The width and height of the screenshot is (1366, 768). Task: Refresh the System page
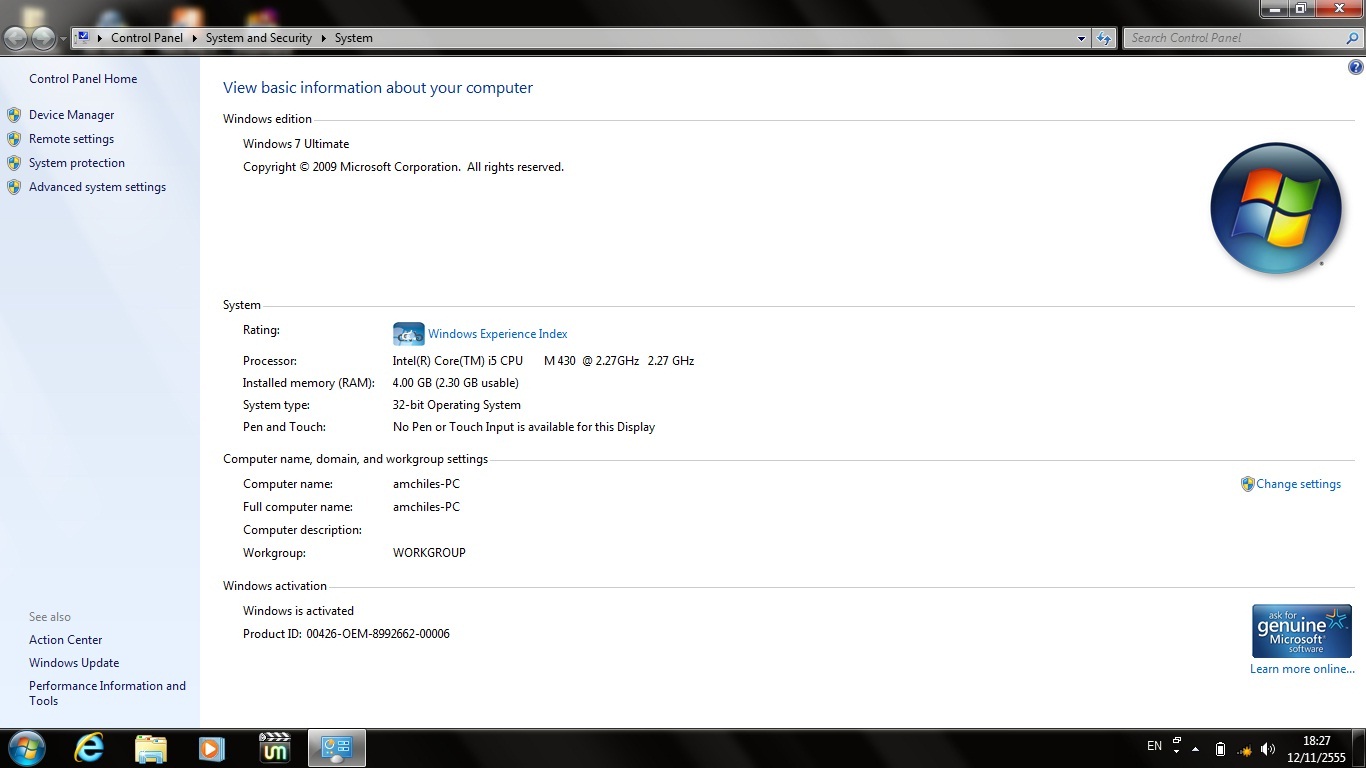click(1104, 38)
